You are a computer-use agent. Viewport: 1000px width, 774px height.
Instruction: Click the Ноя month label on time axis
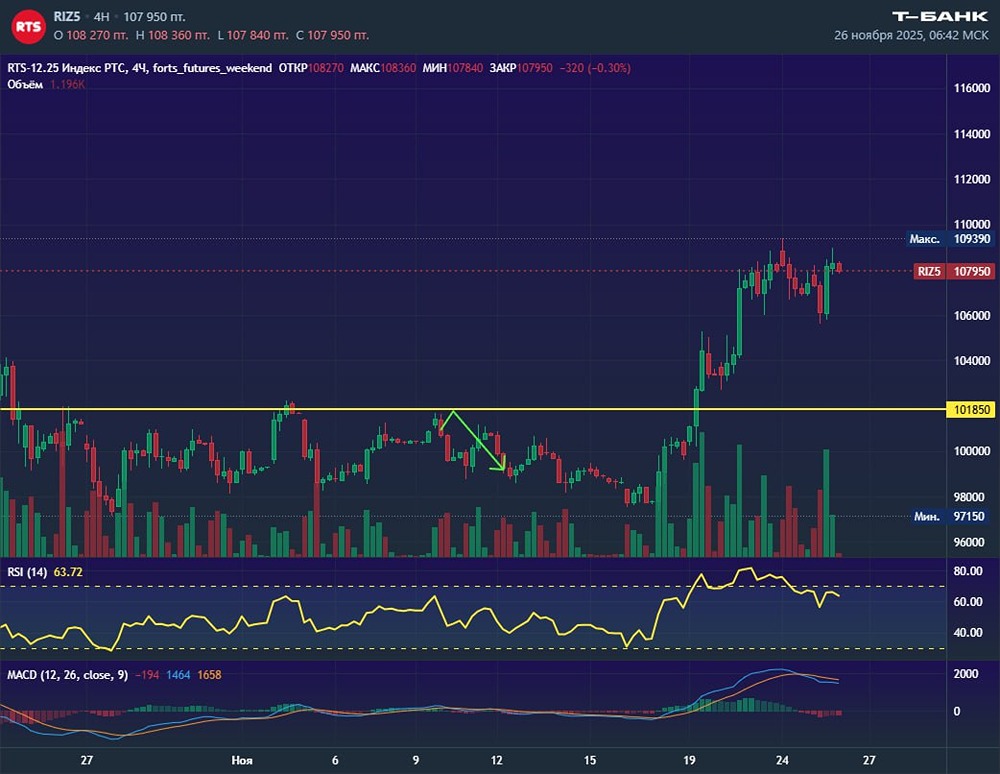(x=241, y=760)
